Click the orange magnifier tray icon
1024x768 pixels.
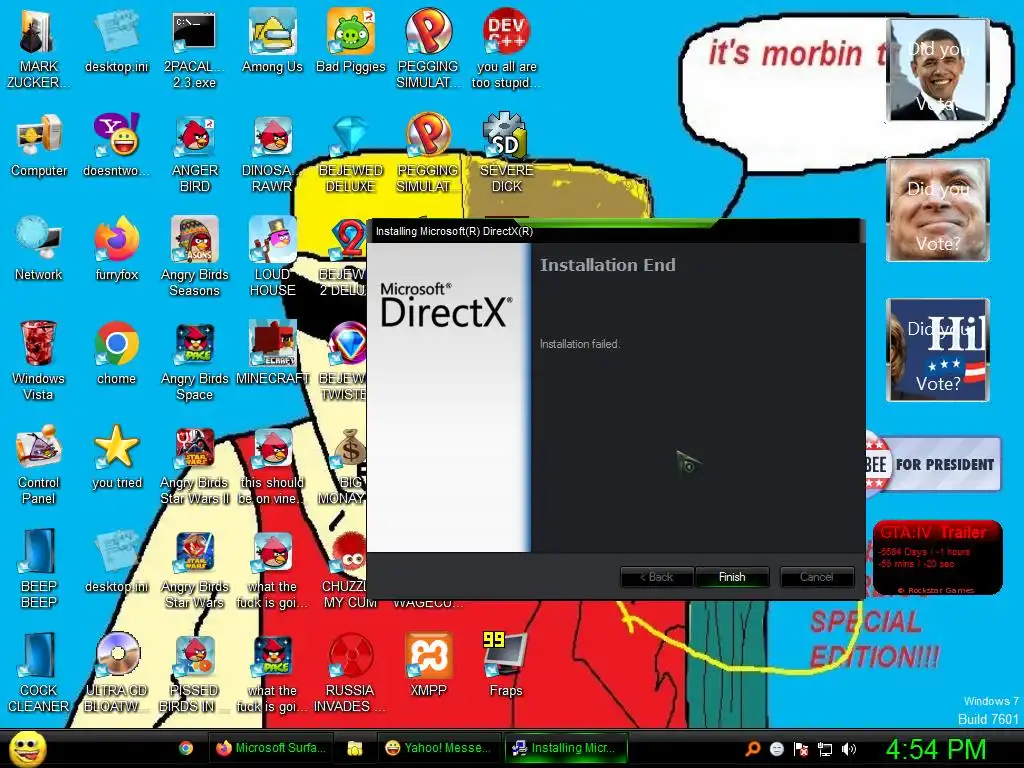pyautogui.click(x=752, y=749)
